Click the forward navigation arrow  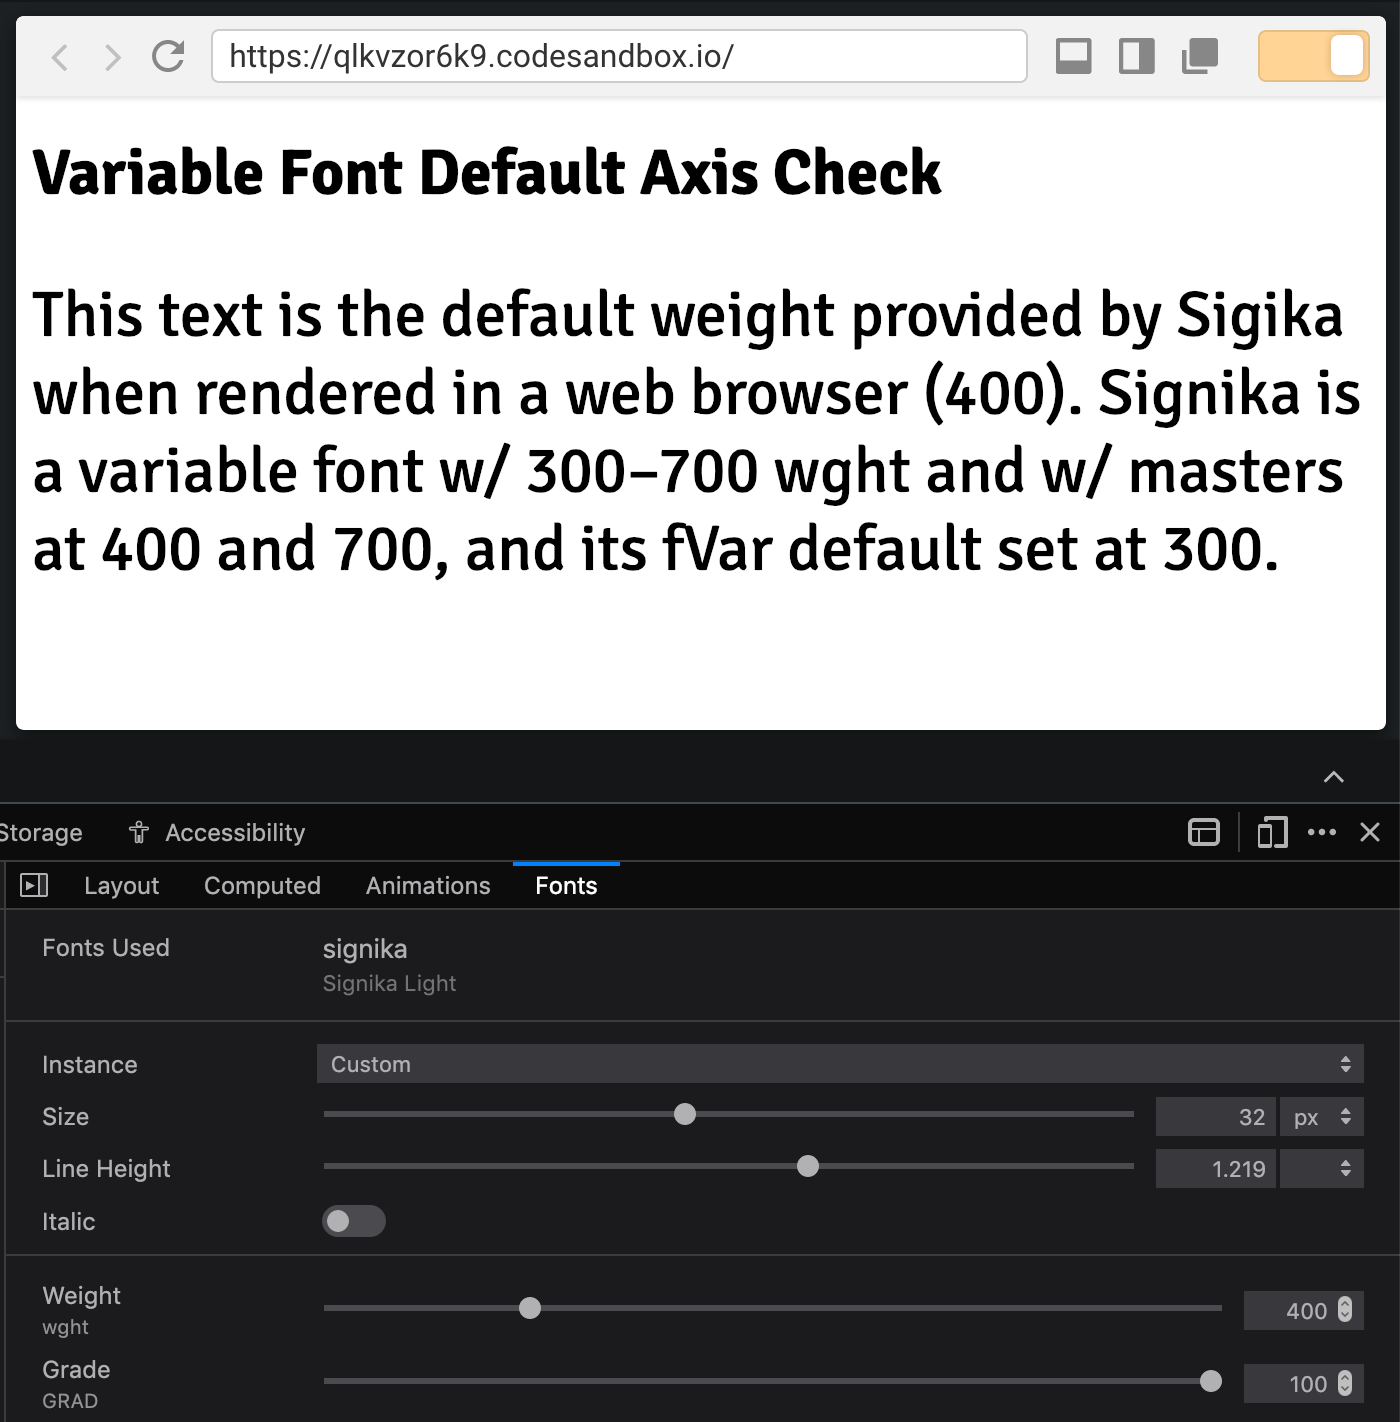112,57
